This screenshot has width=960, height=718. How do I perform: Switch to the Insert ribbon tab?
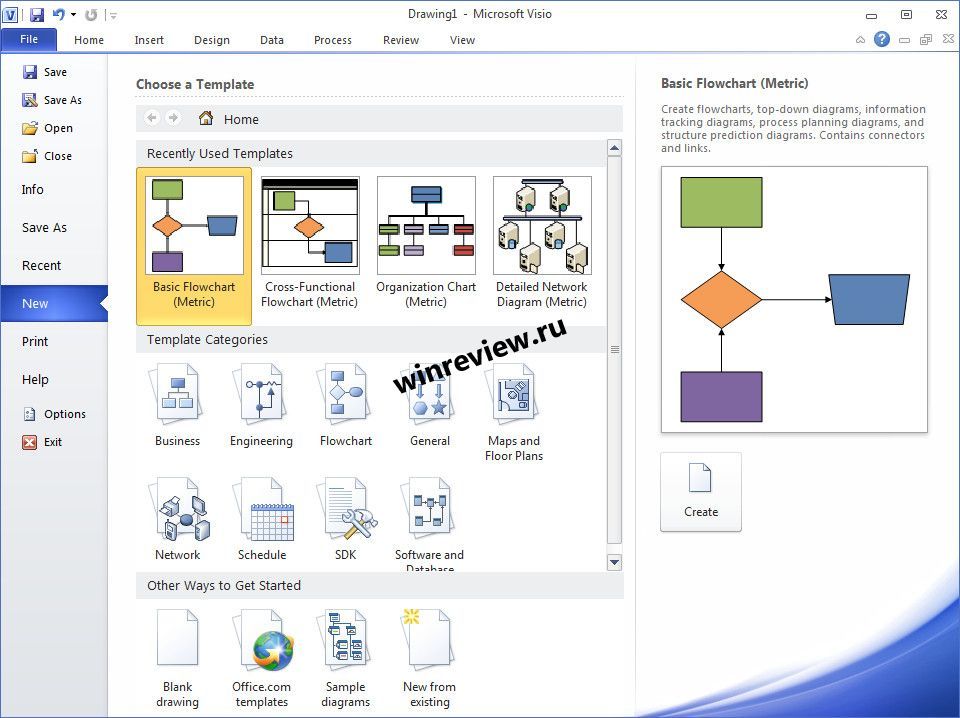coord(149,40)
